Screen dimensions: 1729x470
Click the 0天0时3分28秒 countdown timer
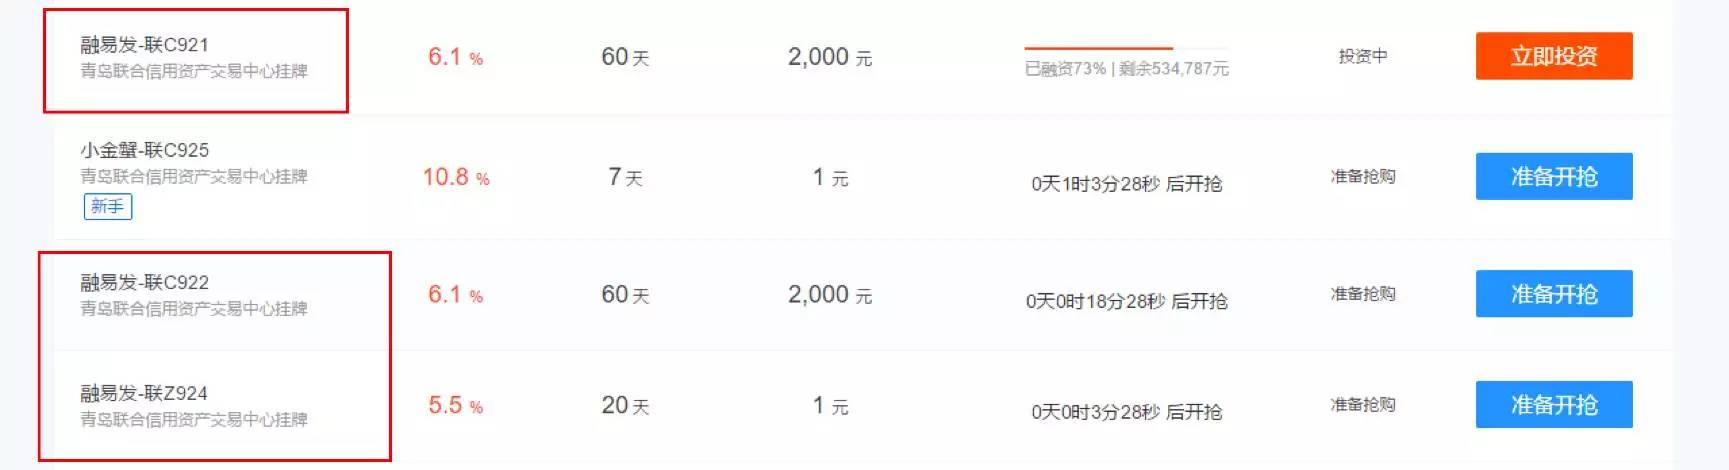(x=1126, y=412)
